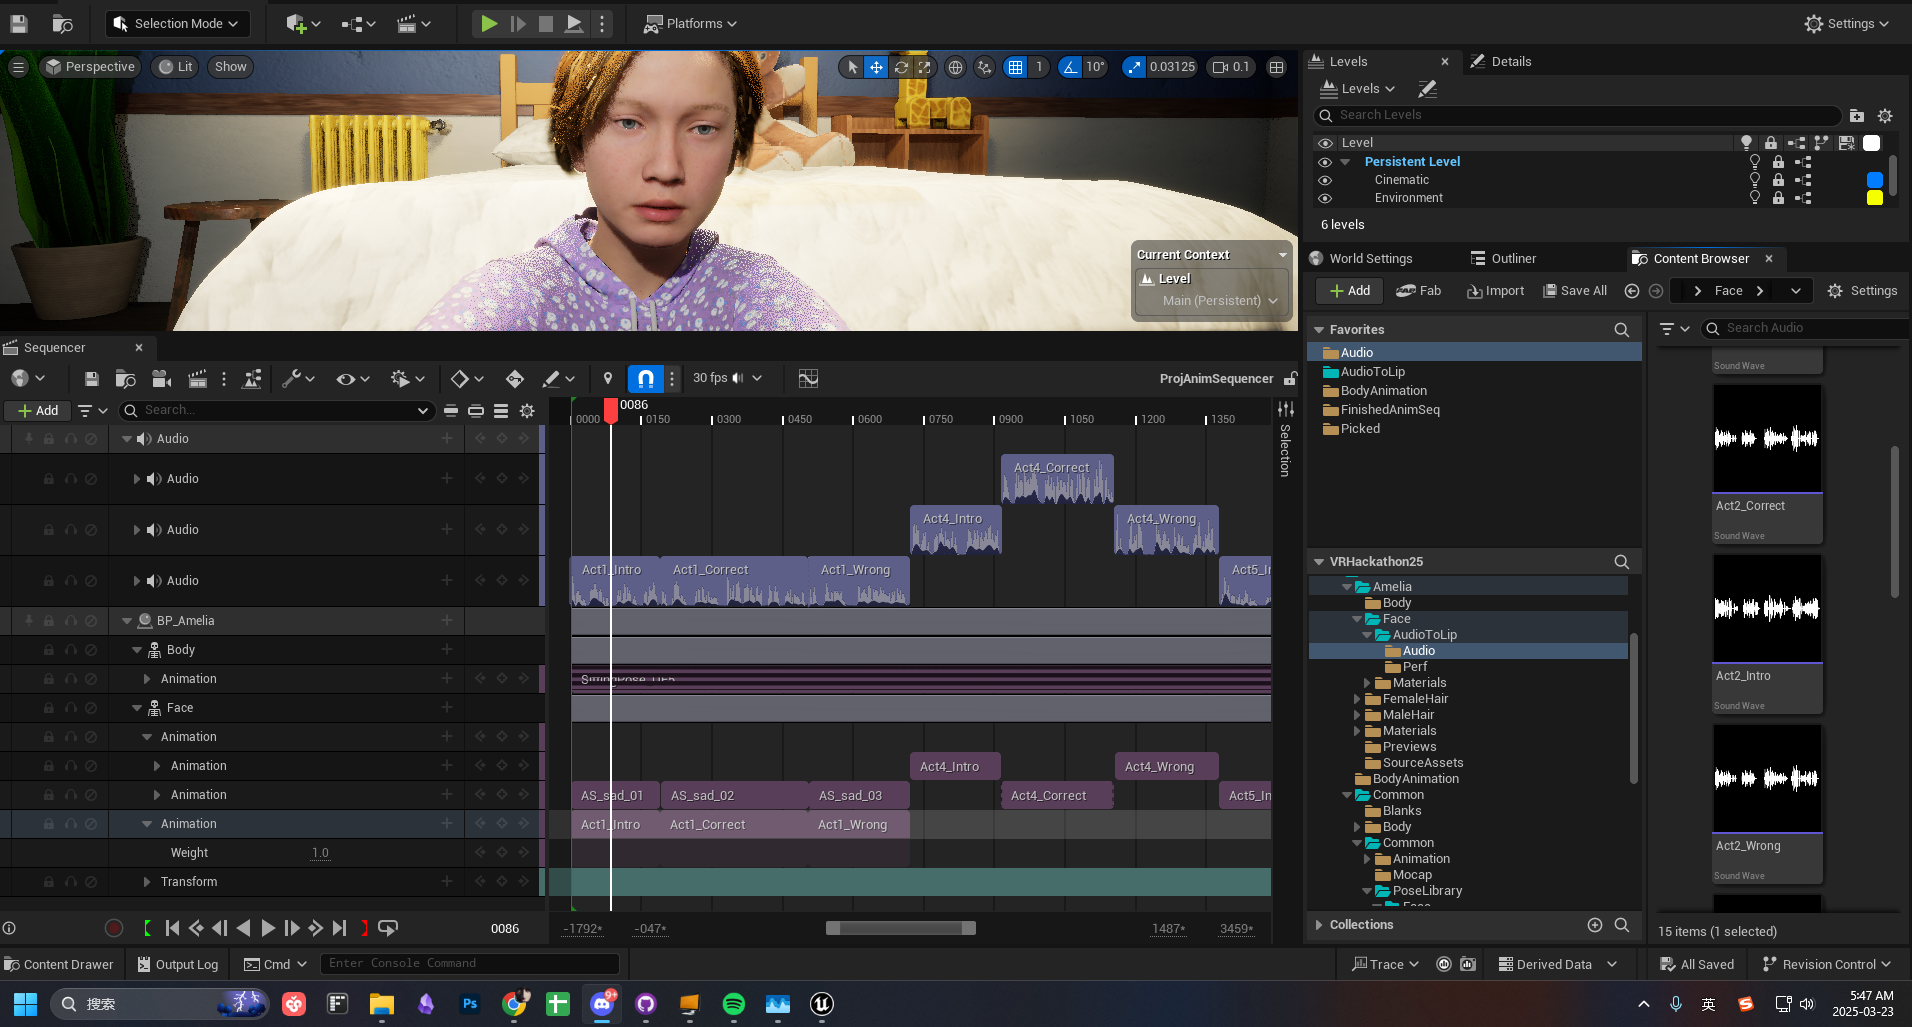This screenshot has height=1027, width=1912.
Task: Toggle the Sequencer snapping magnet icon
Action: click(646, 378)
